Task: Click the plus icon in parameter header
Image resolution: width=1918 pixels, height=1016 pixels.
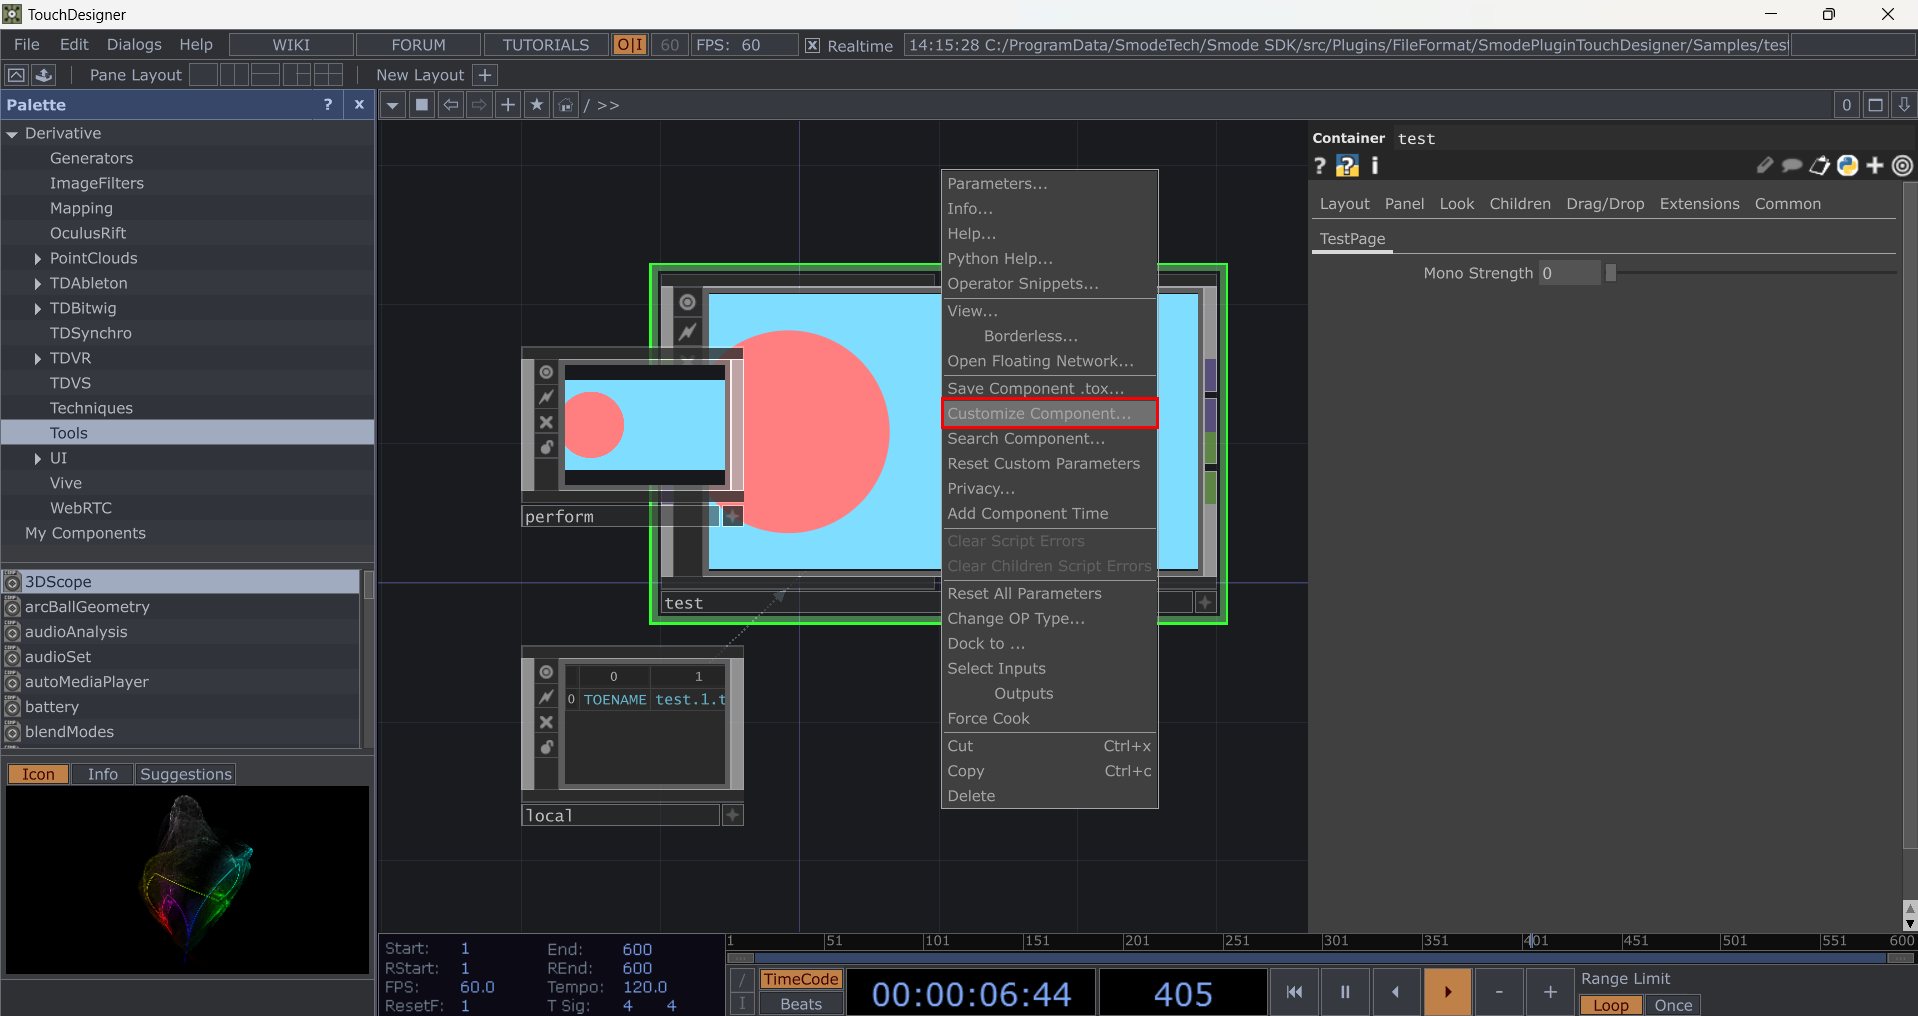Action: 1875,166
